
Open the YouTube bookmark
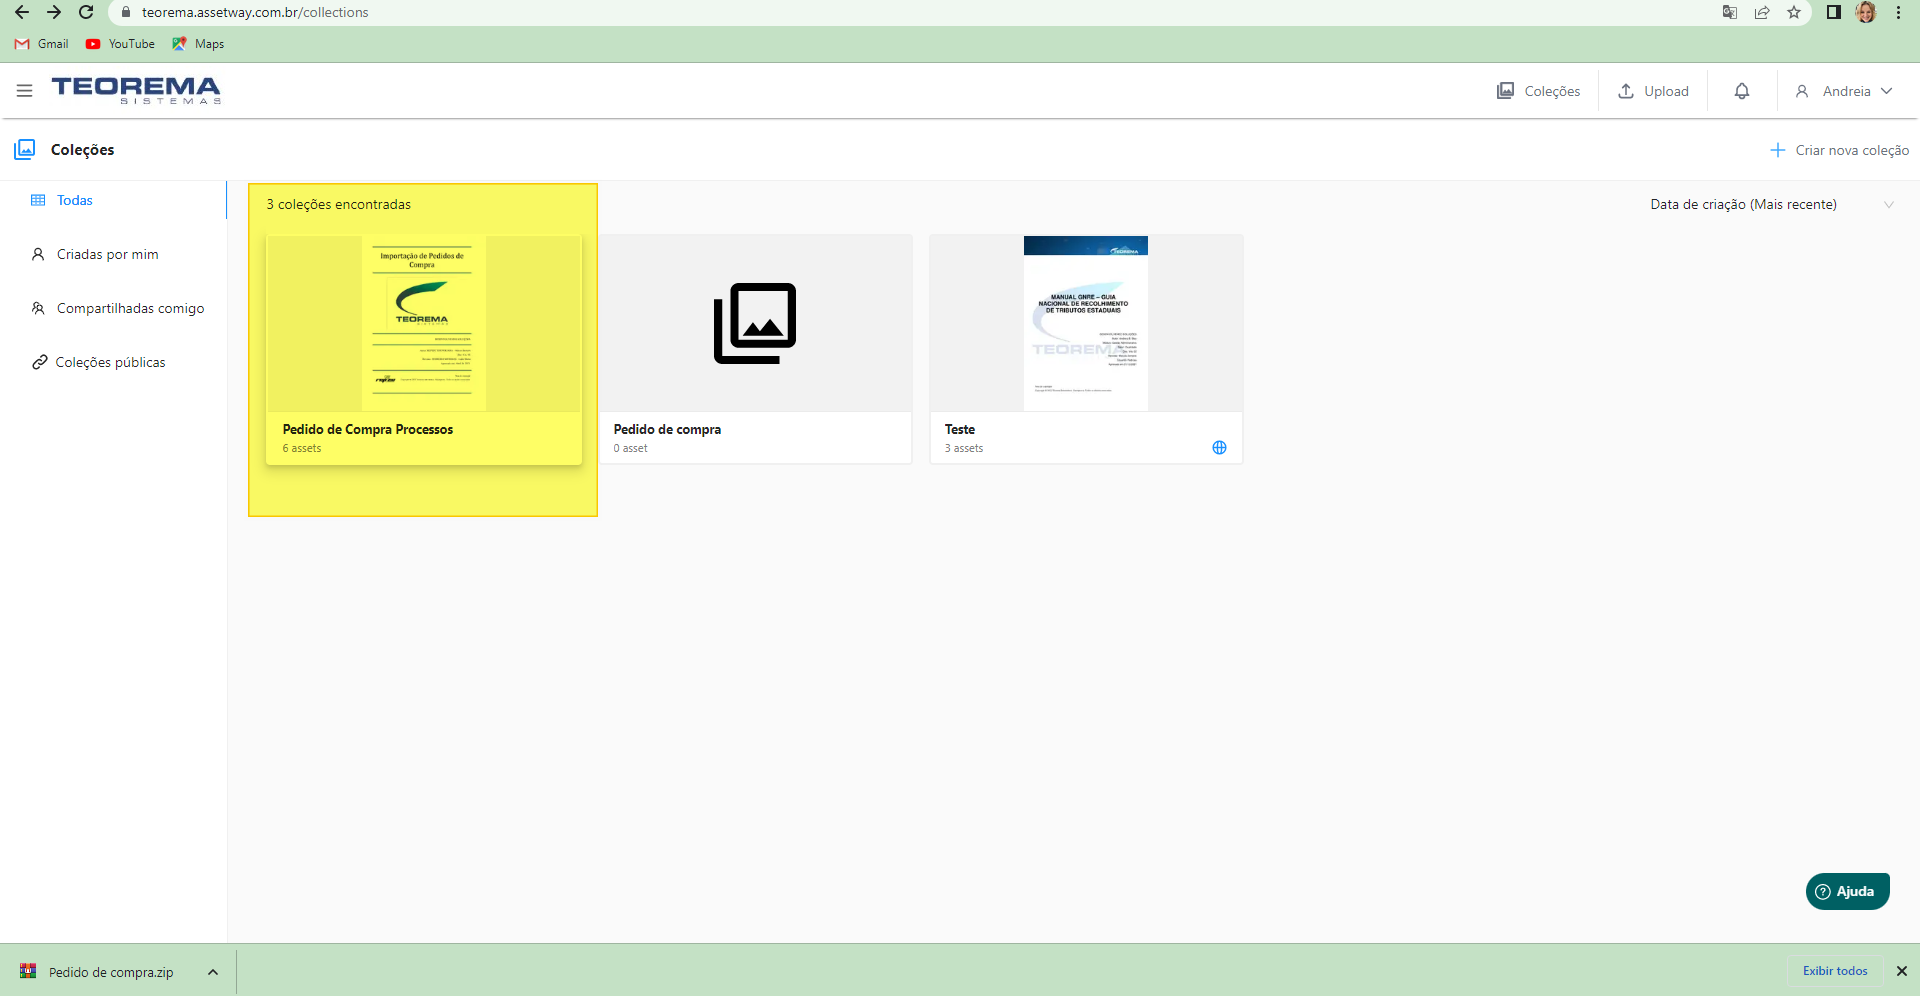(x=121, y=44)
